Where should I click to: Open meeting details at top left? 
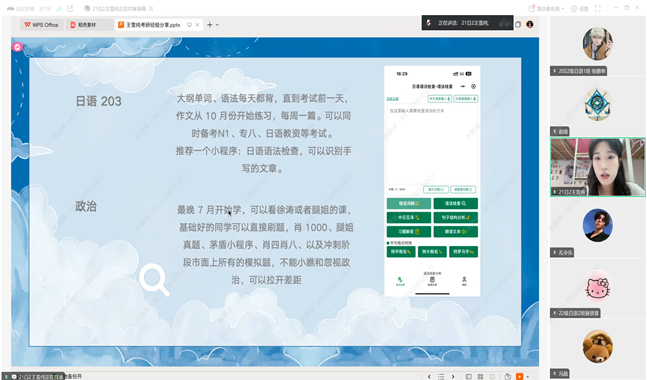click(x=21, y=9)
